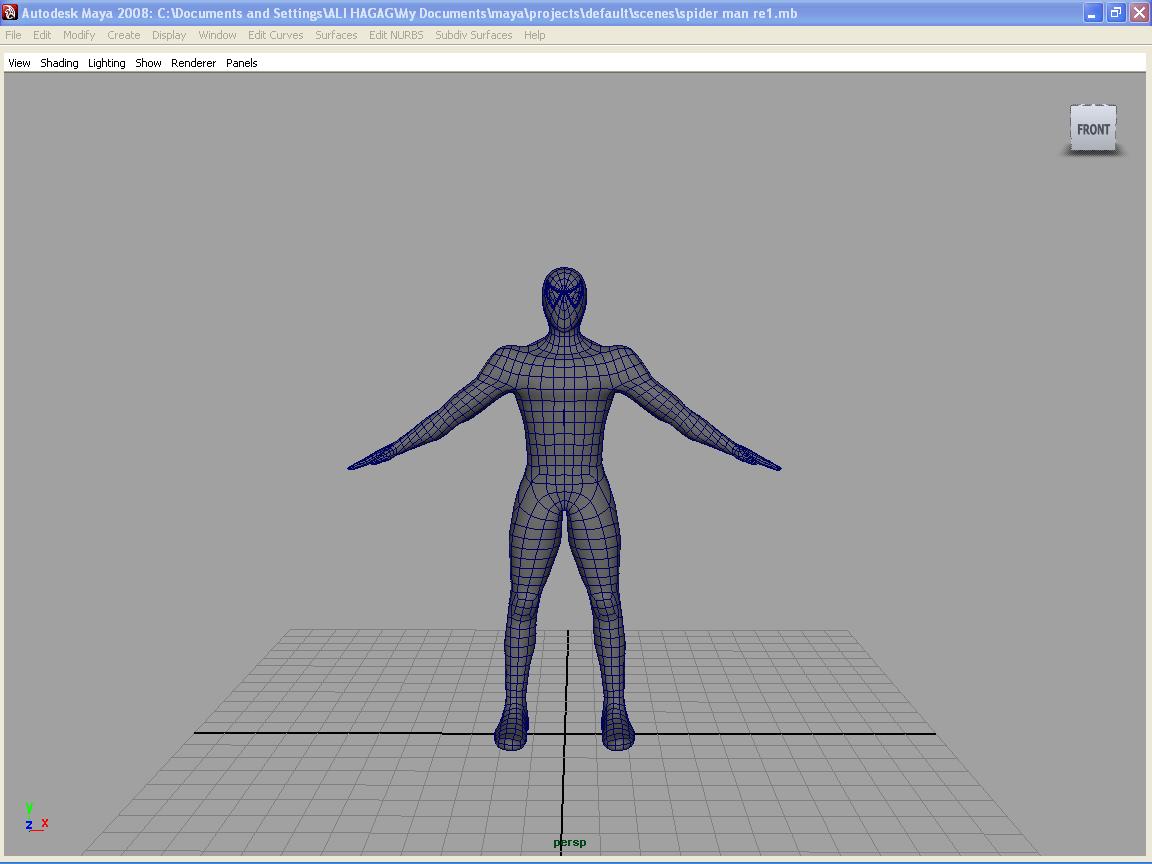Image resolution: width=1152 pixels, height=864 pixels.
Task: Open the Modify menu
Action: [x=79, y=35]
